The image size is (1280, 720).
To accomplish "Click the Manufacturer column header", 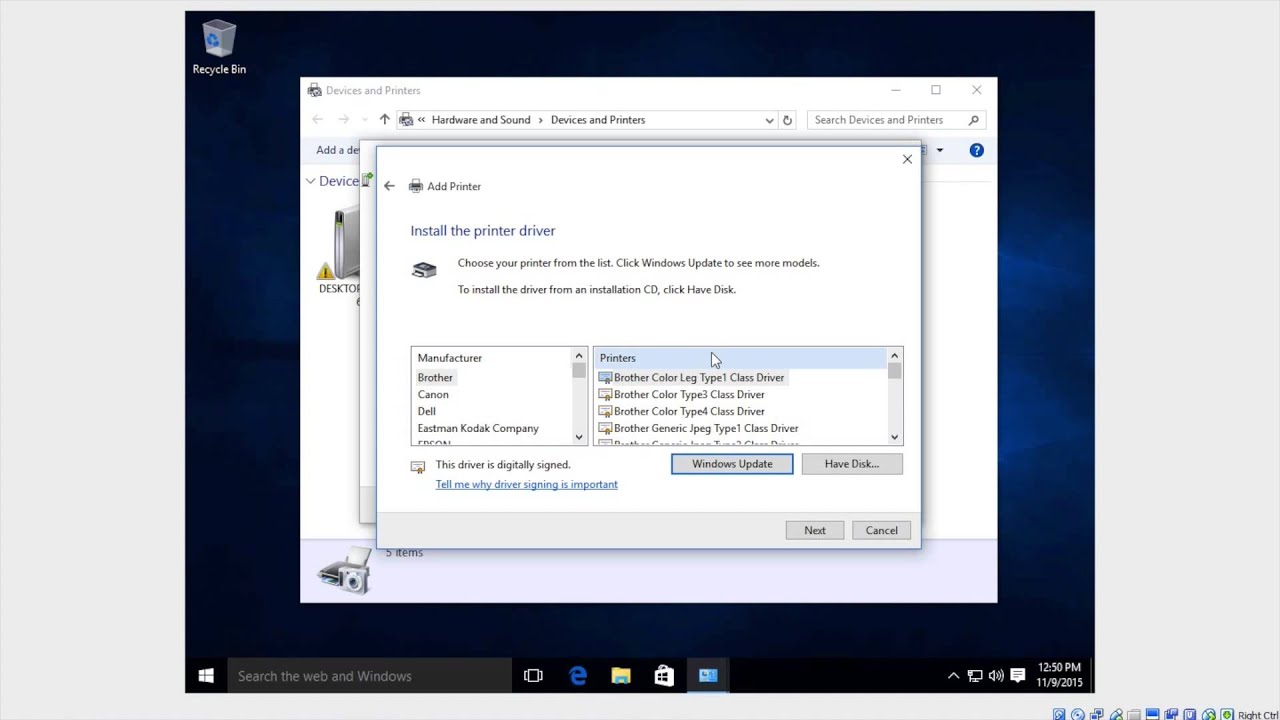I will (x=491, y=358).
